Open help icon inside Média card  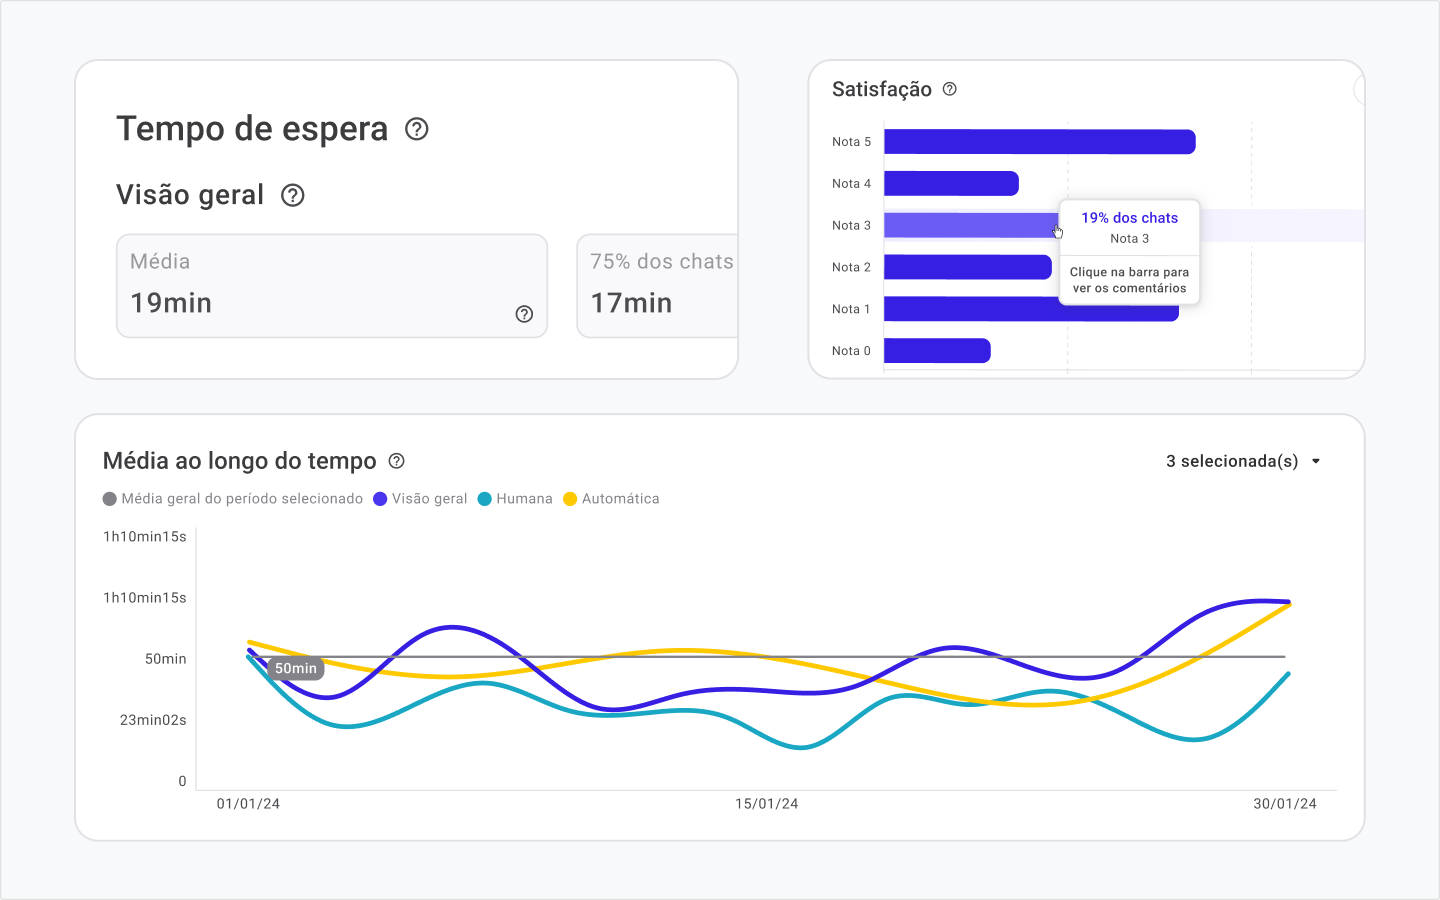click(x=524, y=314)
